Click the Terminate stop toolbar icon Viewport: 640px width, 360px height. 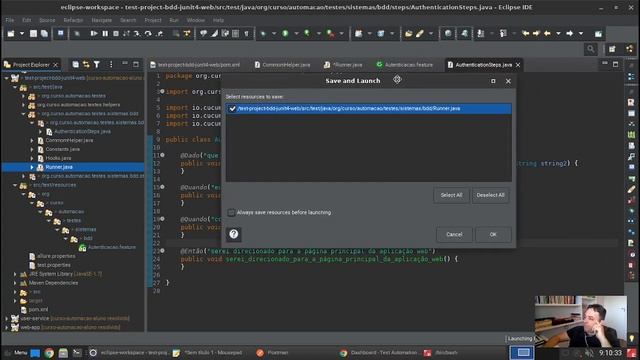[116, 33]
